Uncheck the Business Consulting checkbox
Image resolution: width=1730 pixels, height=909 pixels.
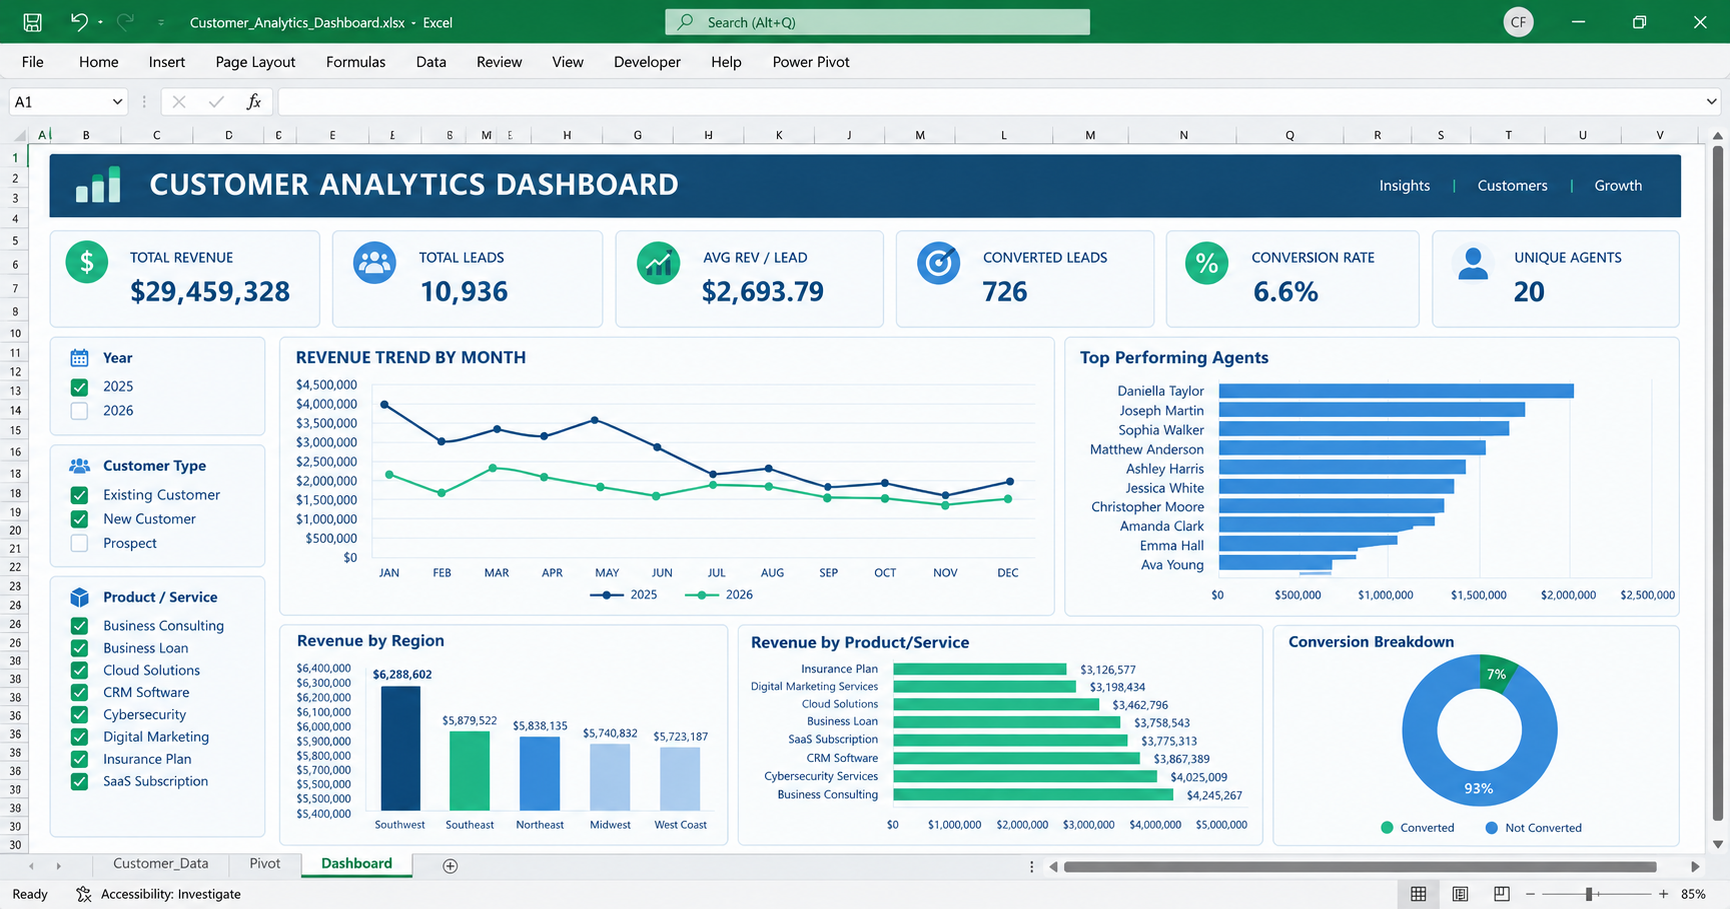point(80,626)
